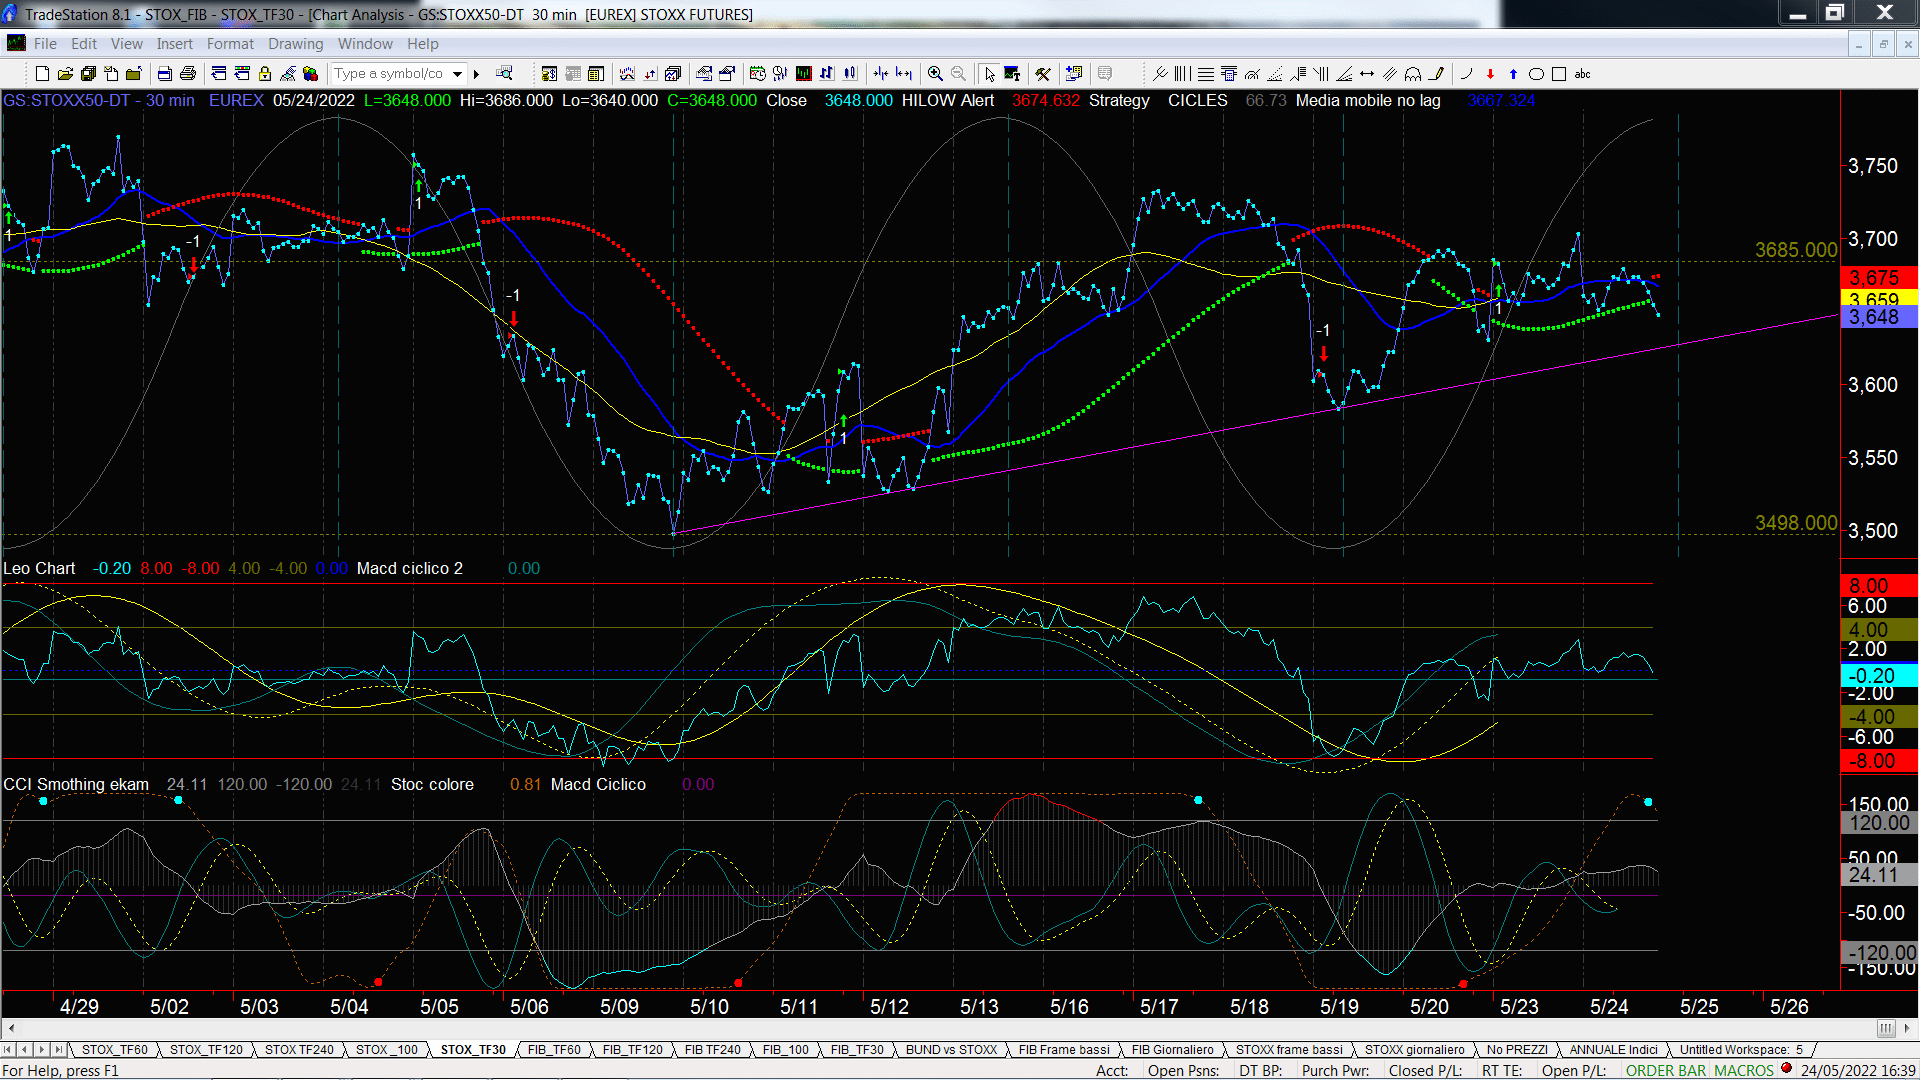The image size is (1920, 1080).
Task: Switch to FIB_100 workspace tab
Action: tap(785, 1050)
